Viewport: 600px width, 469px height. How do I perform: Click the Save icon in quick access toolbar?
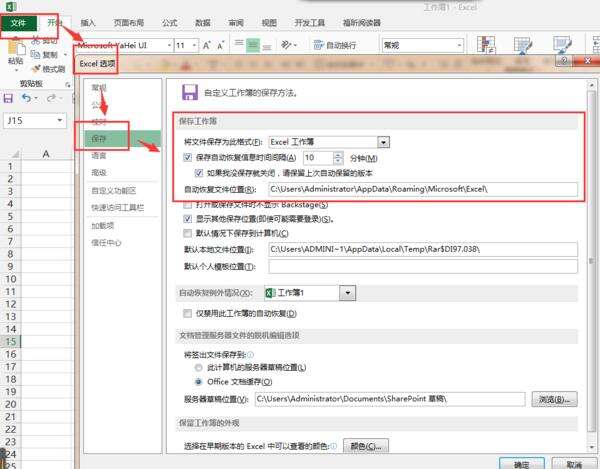(x=8, y=98)
